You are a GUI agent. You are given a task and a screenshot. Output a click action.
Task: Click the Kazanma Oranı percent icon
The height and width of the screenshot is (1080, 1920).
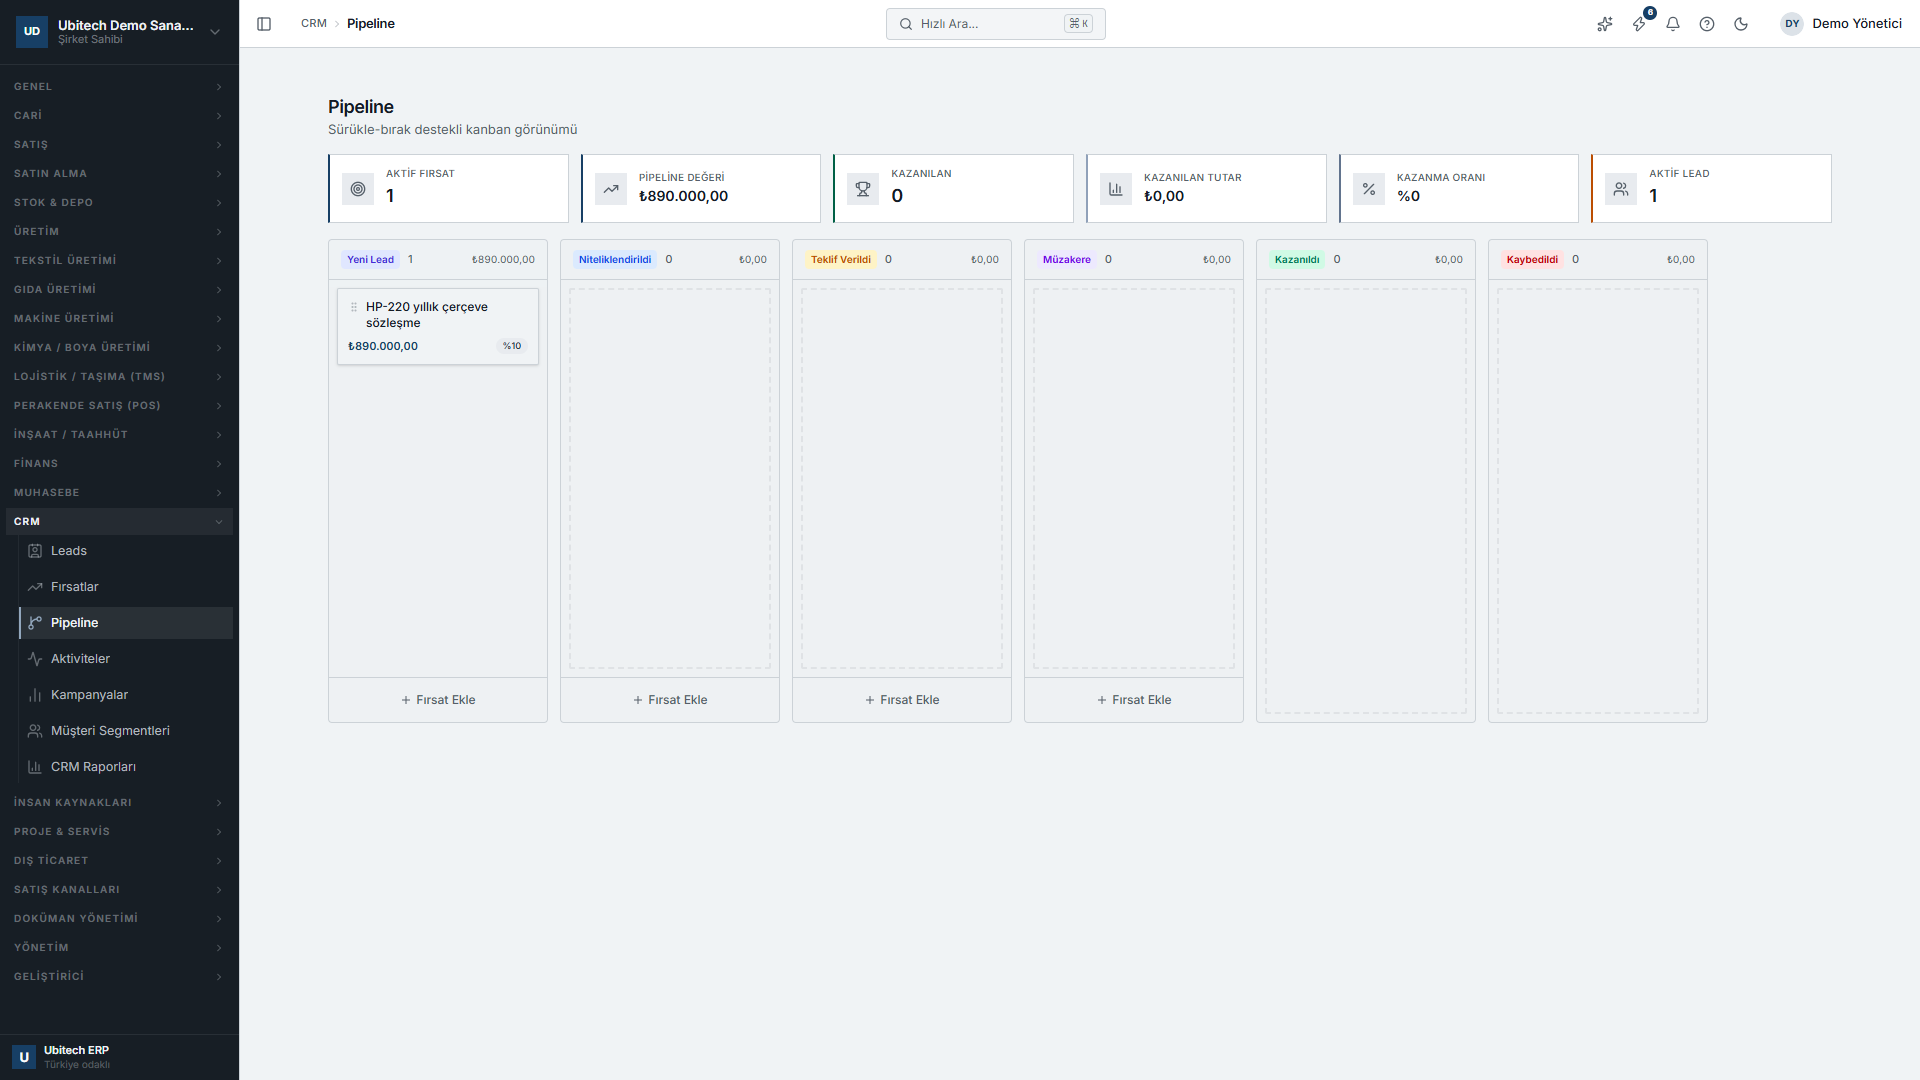click(x=1369, y=189)
